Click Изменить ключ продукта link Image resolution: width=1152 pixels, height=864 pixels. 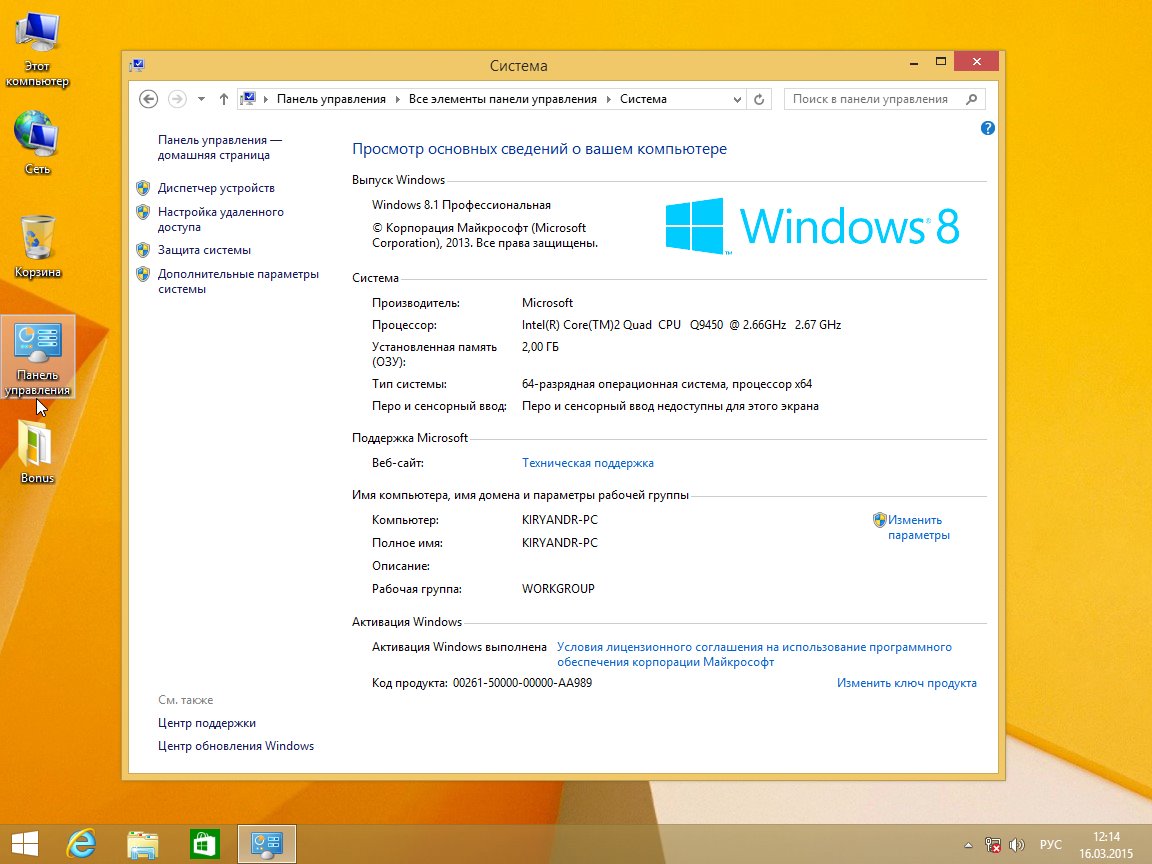(x=906, y=683)
